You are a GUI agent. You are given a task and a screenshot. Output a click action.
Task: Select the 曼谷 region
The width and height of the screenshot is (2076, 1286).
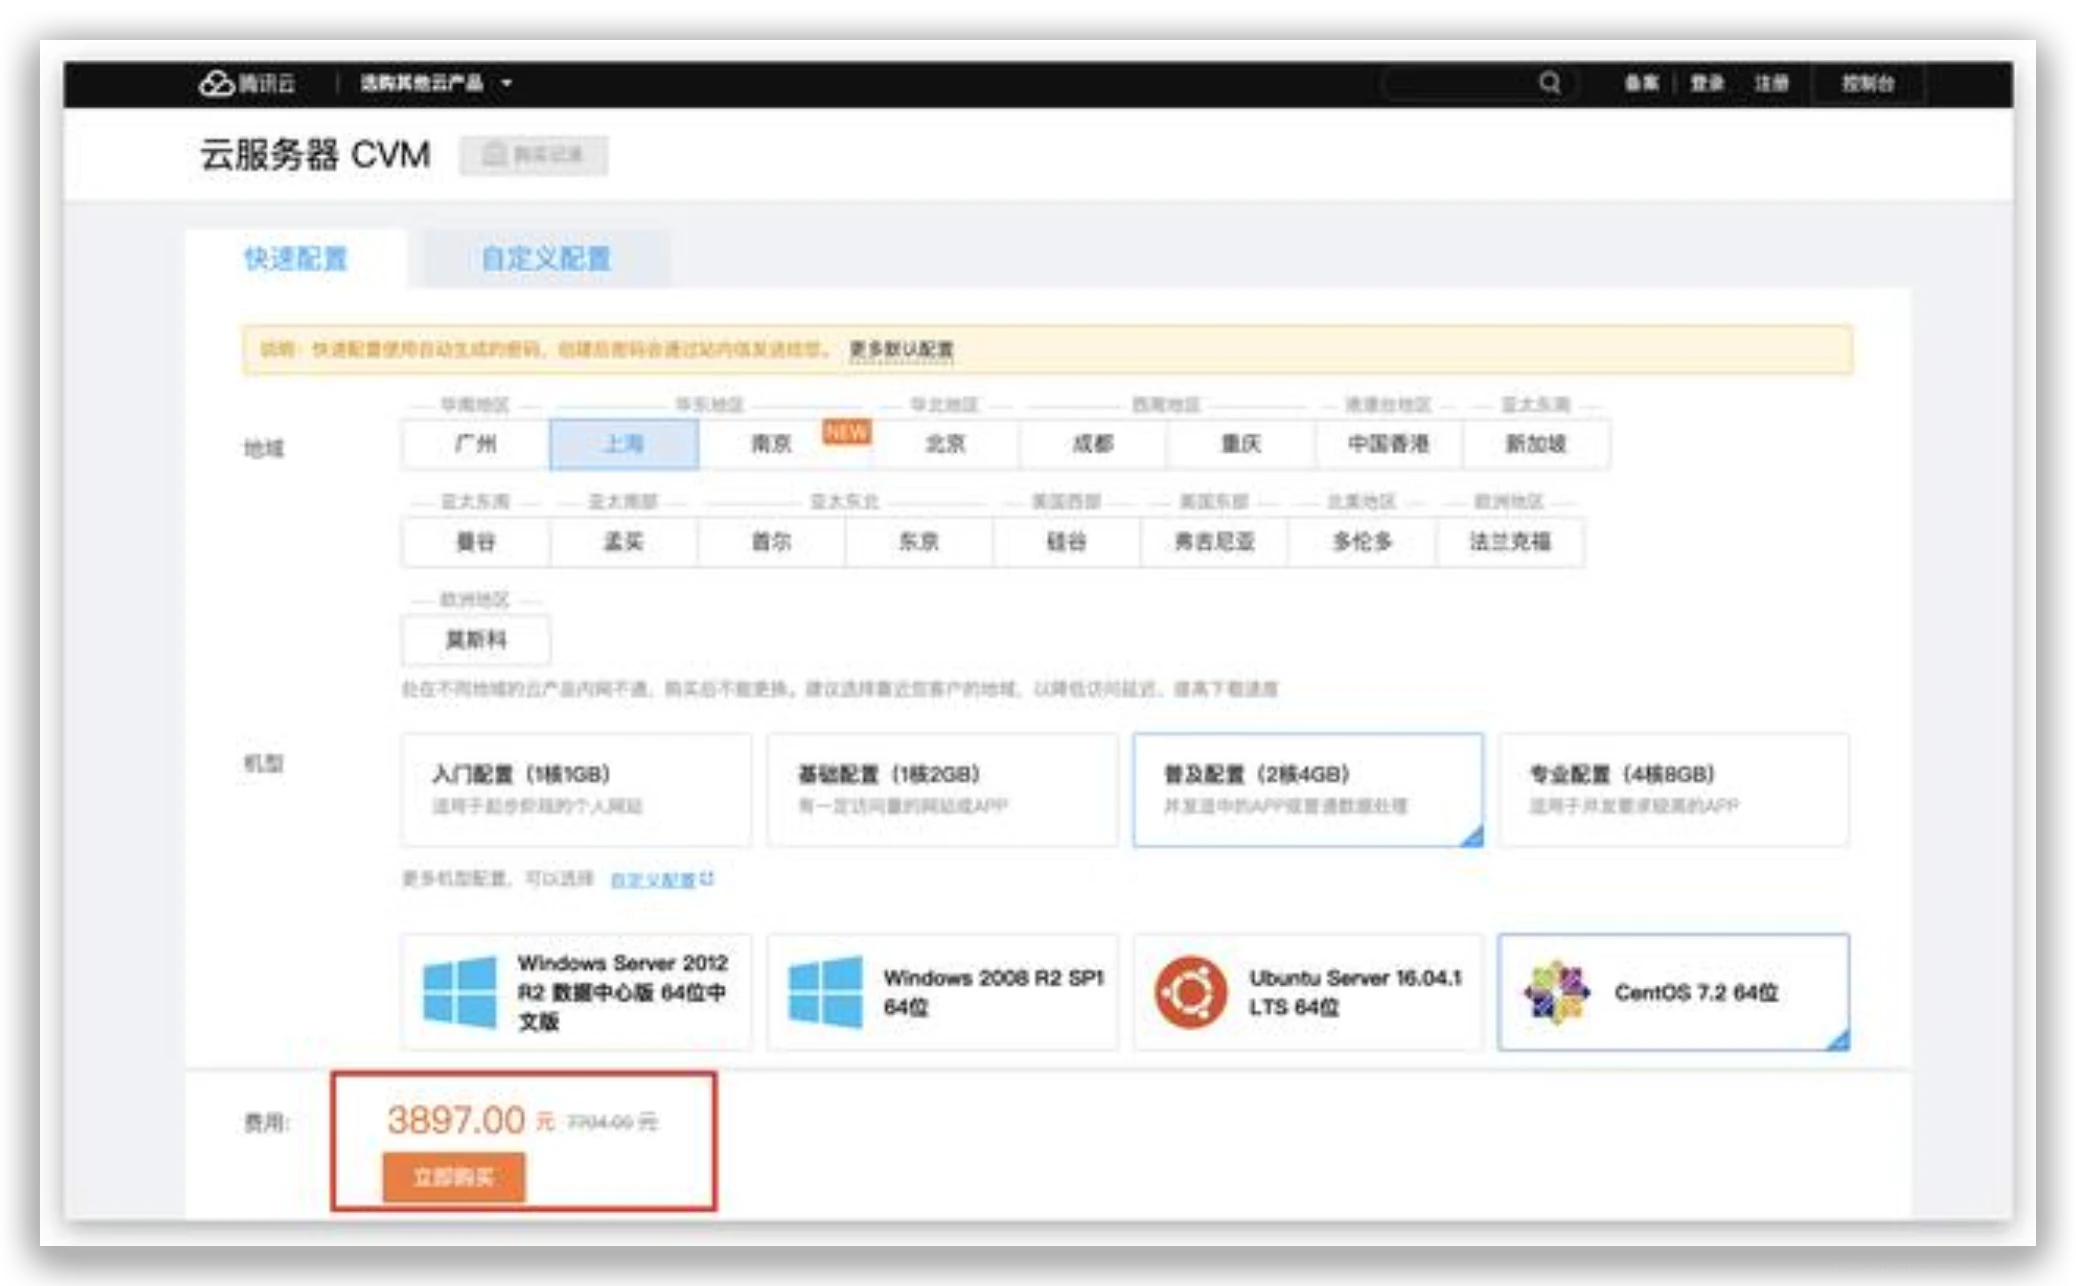pyautogui.click(x=476, y=542)
